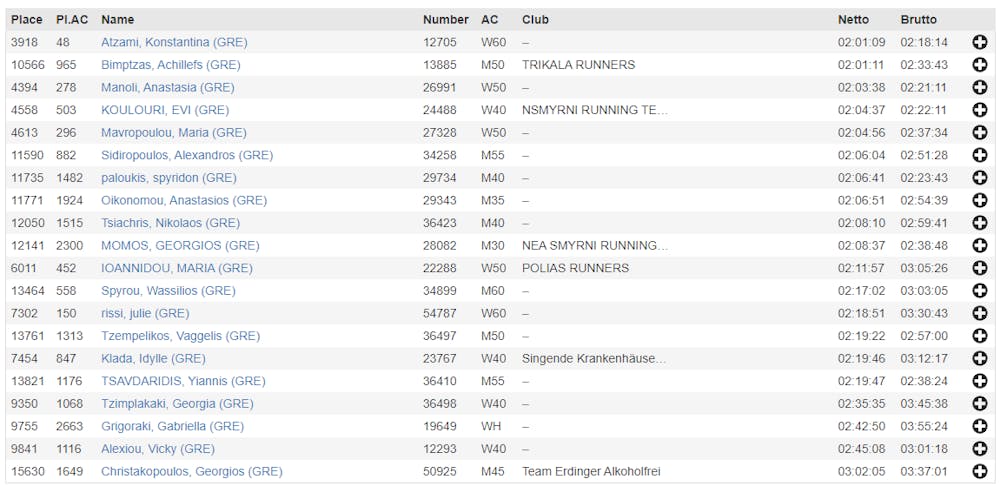Image resolution: width=1000 pixels, height=486 pixels.
Task: Click plus icon for Sidiropoulos, Alexandros
Action: click(x=979, y=155)
